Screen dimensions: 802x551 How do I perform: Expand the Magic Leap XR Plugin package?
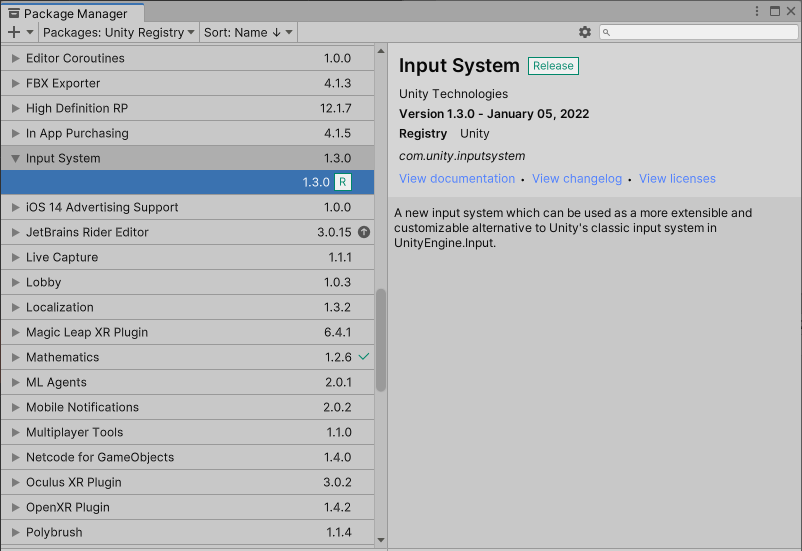[15, 333]
